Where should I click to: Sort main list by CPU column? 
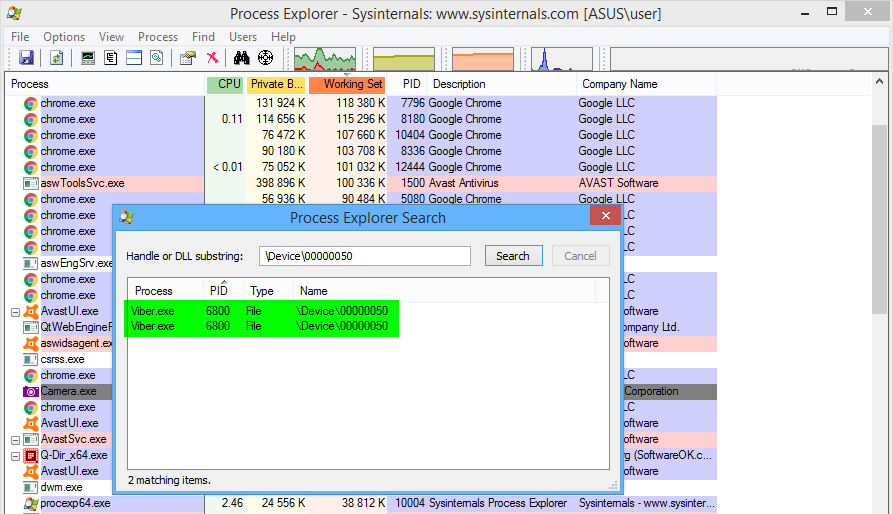[225, 84]
